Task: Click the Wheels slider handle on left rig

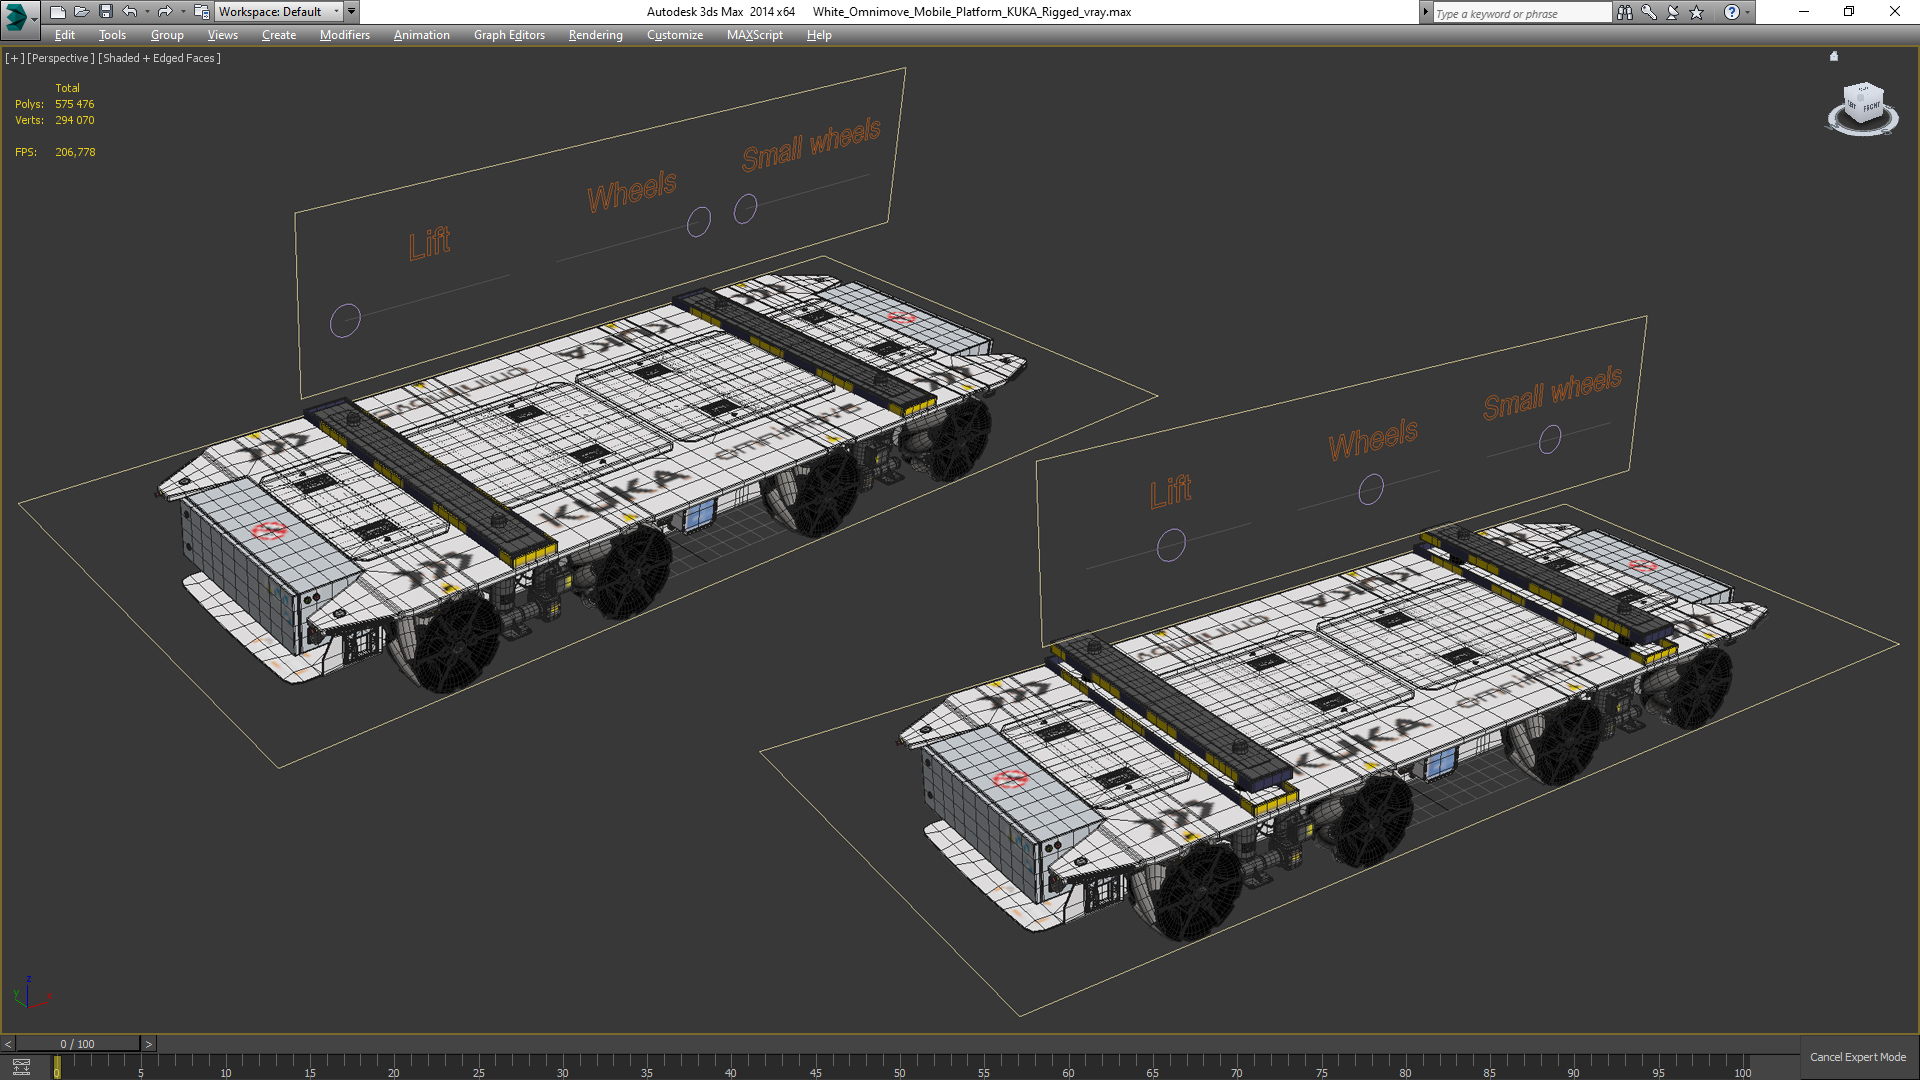Action: click(699, 221)
